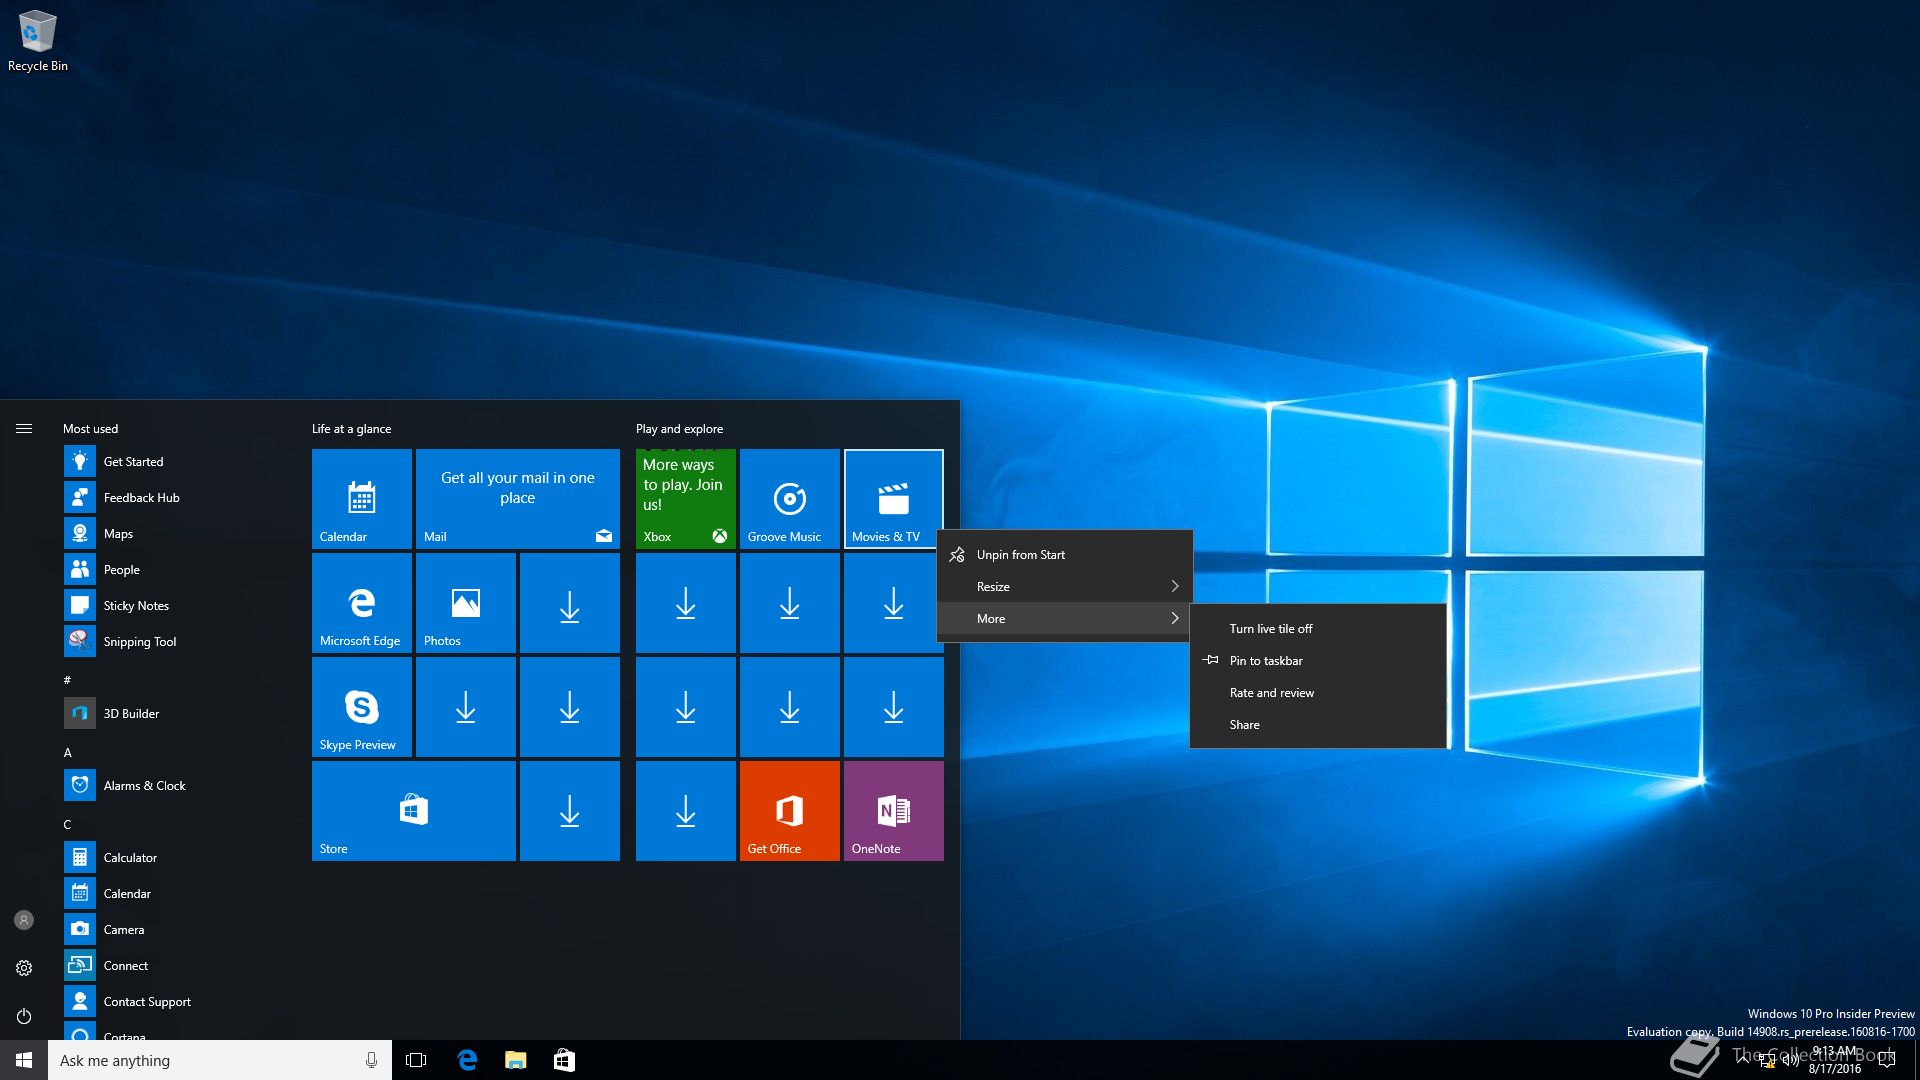Open Settings gear in the Start rail
Image resolution: width=1920 pixels, height=1080 pixels.
(24, 968)
